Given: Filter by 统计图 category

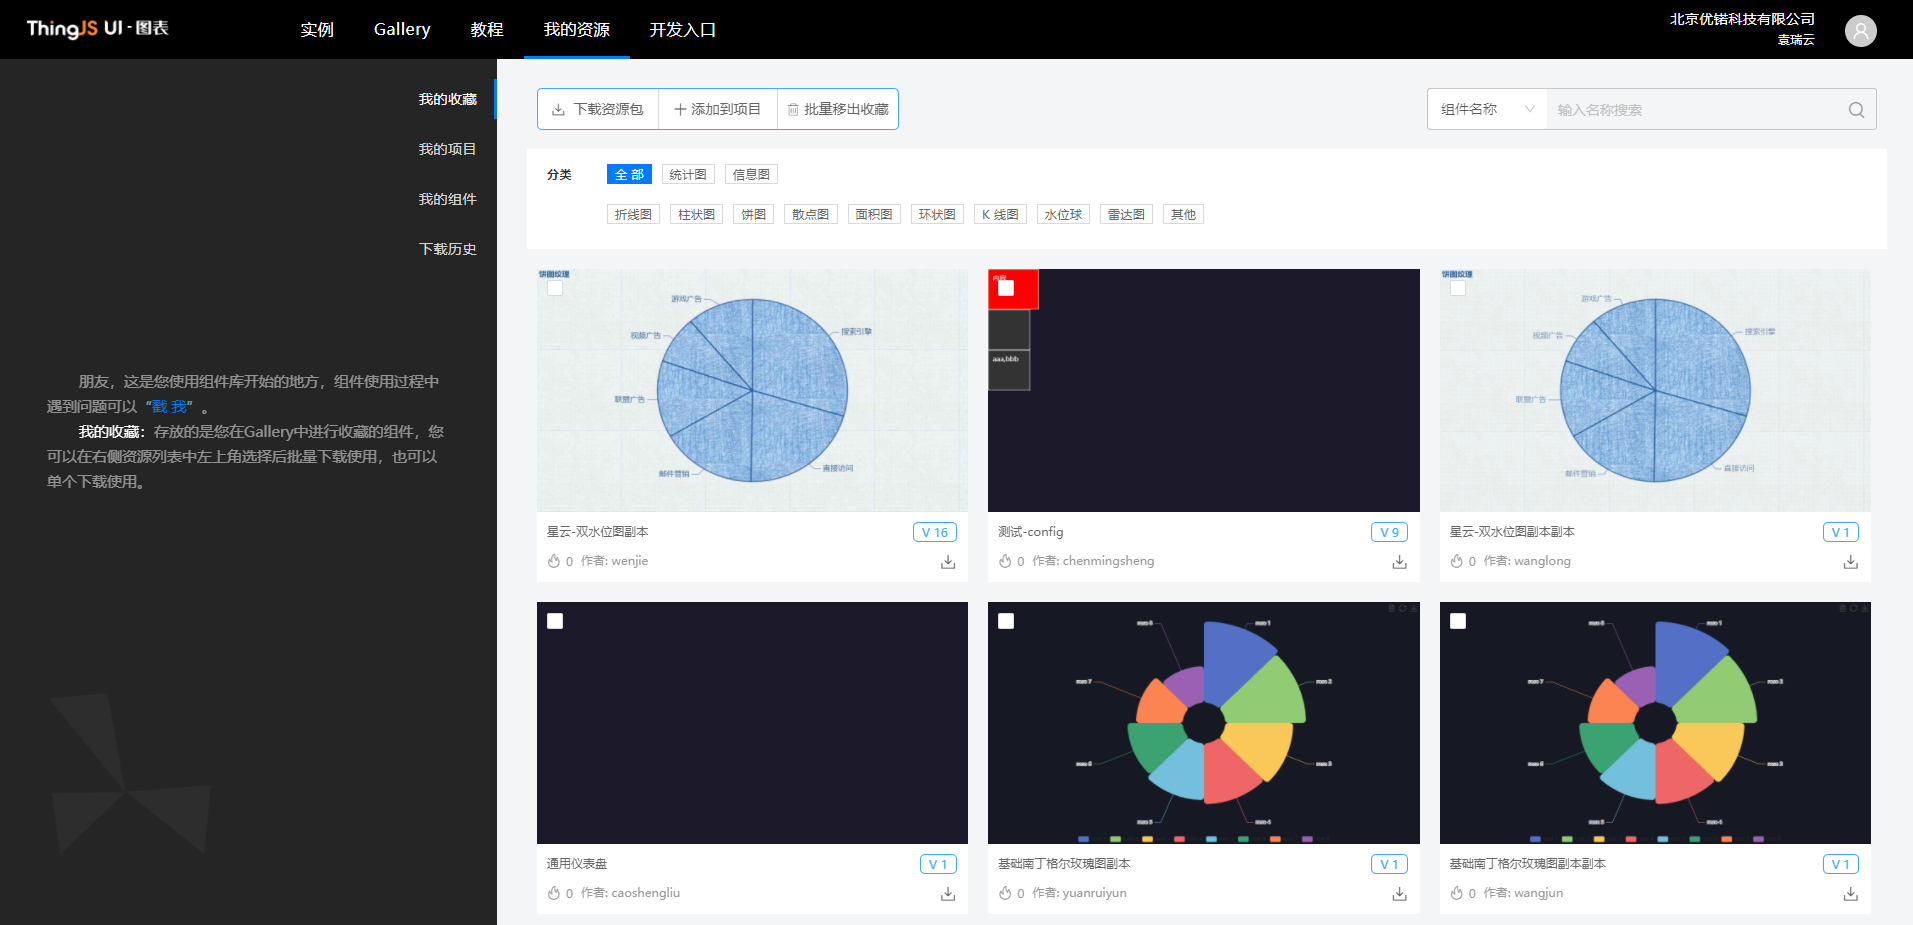Looking at the screenshot, I should tap(688, 174).
